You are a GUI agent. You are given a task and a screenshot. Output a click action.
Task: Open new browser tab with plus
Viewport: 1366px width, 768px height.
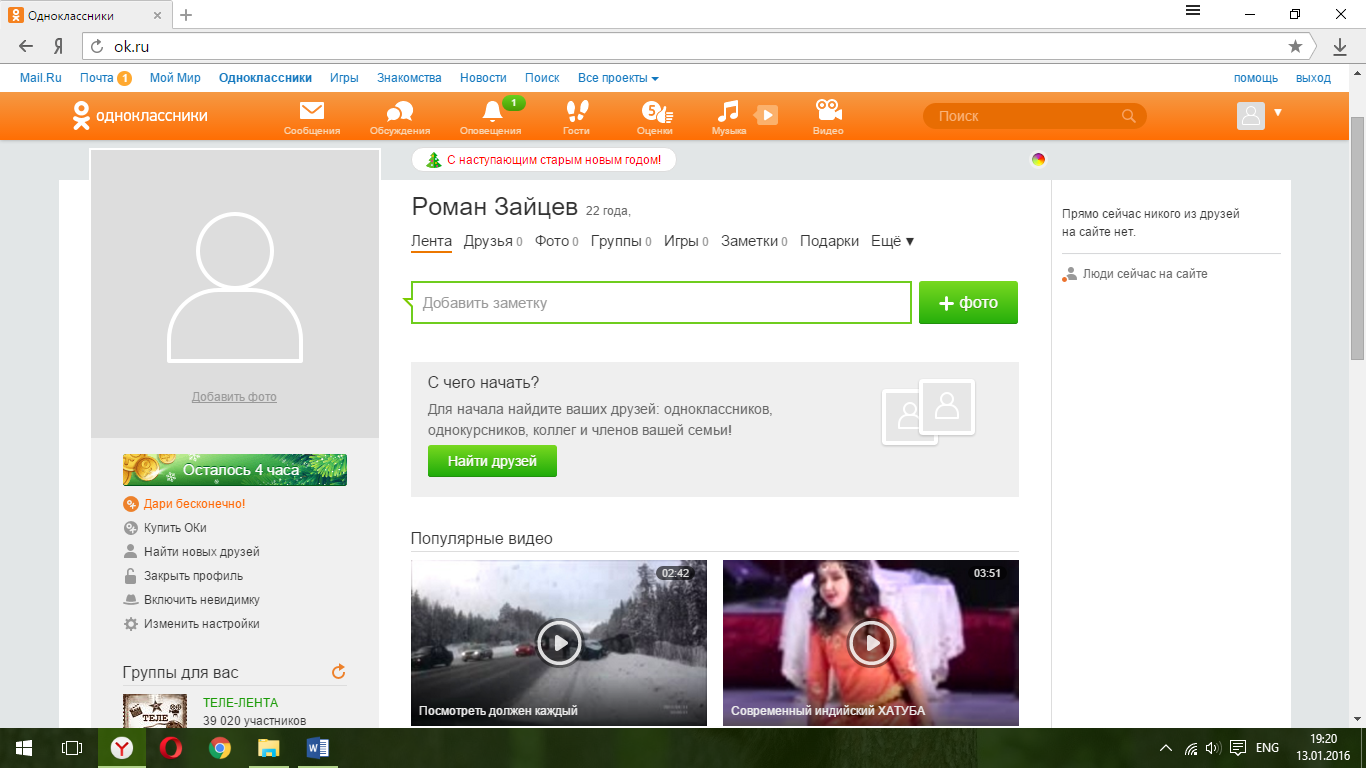tap(186, 15)
